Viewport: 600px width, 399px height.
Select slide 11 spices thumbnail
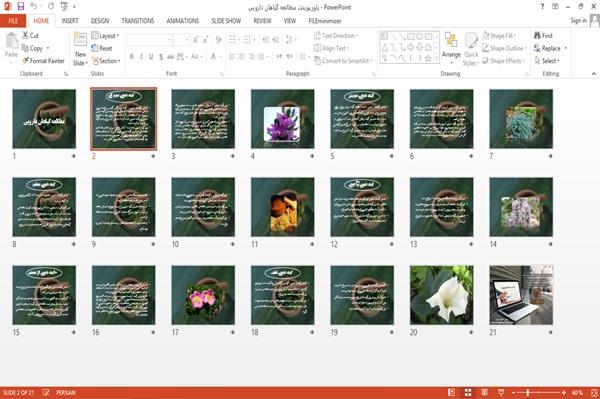282,207
